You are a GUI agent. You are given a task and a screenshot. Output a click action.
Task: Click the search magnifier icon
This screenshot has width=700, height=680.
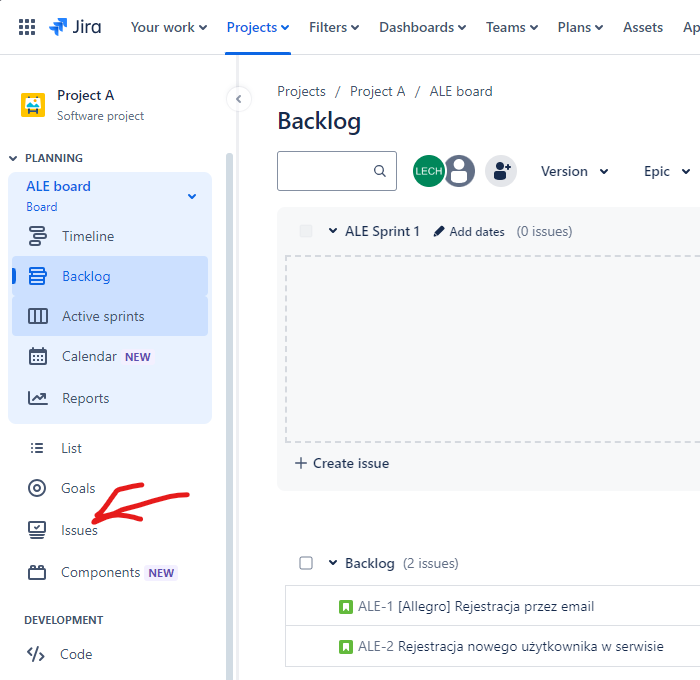click(379, 171)
